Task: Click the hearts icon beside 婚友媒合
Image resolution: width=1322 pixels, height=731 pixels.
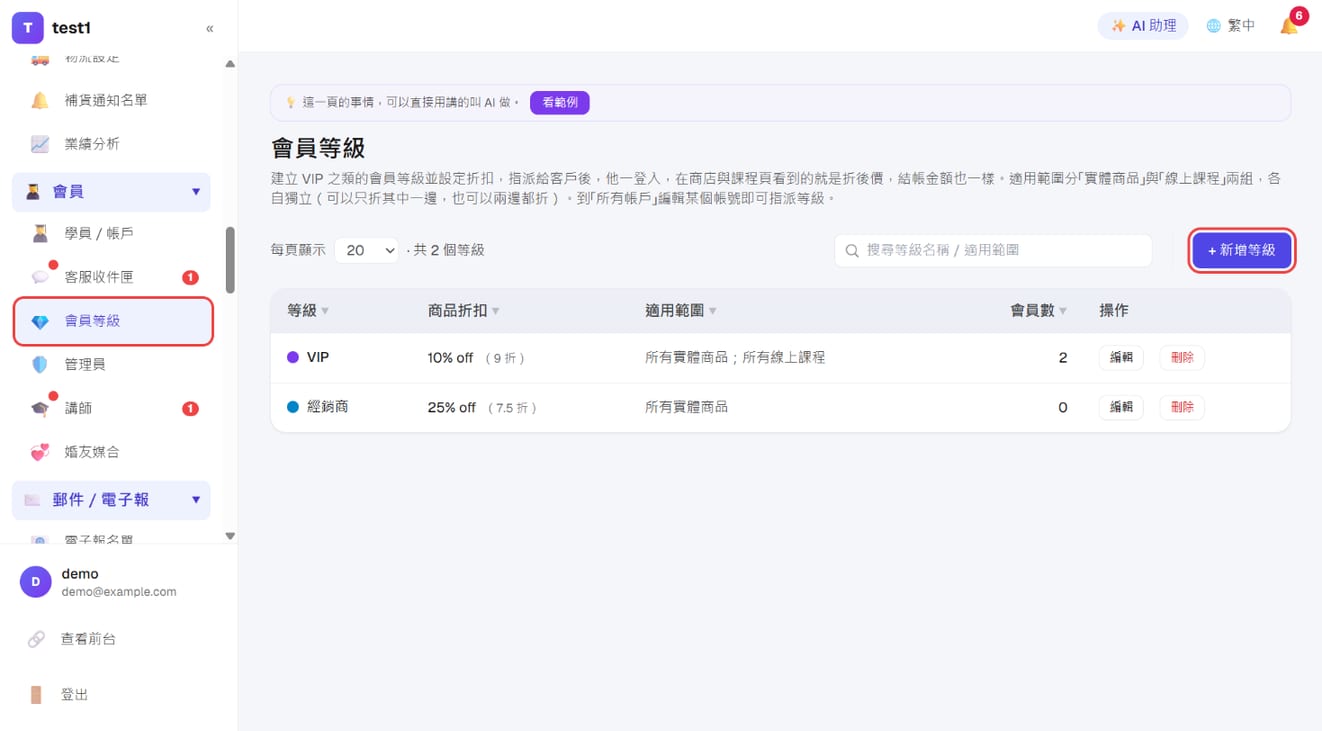Action: pos(40,452)
